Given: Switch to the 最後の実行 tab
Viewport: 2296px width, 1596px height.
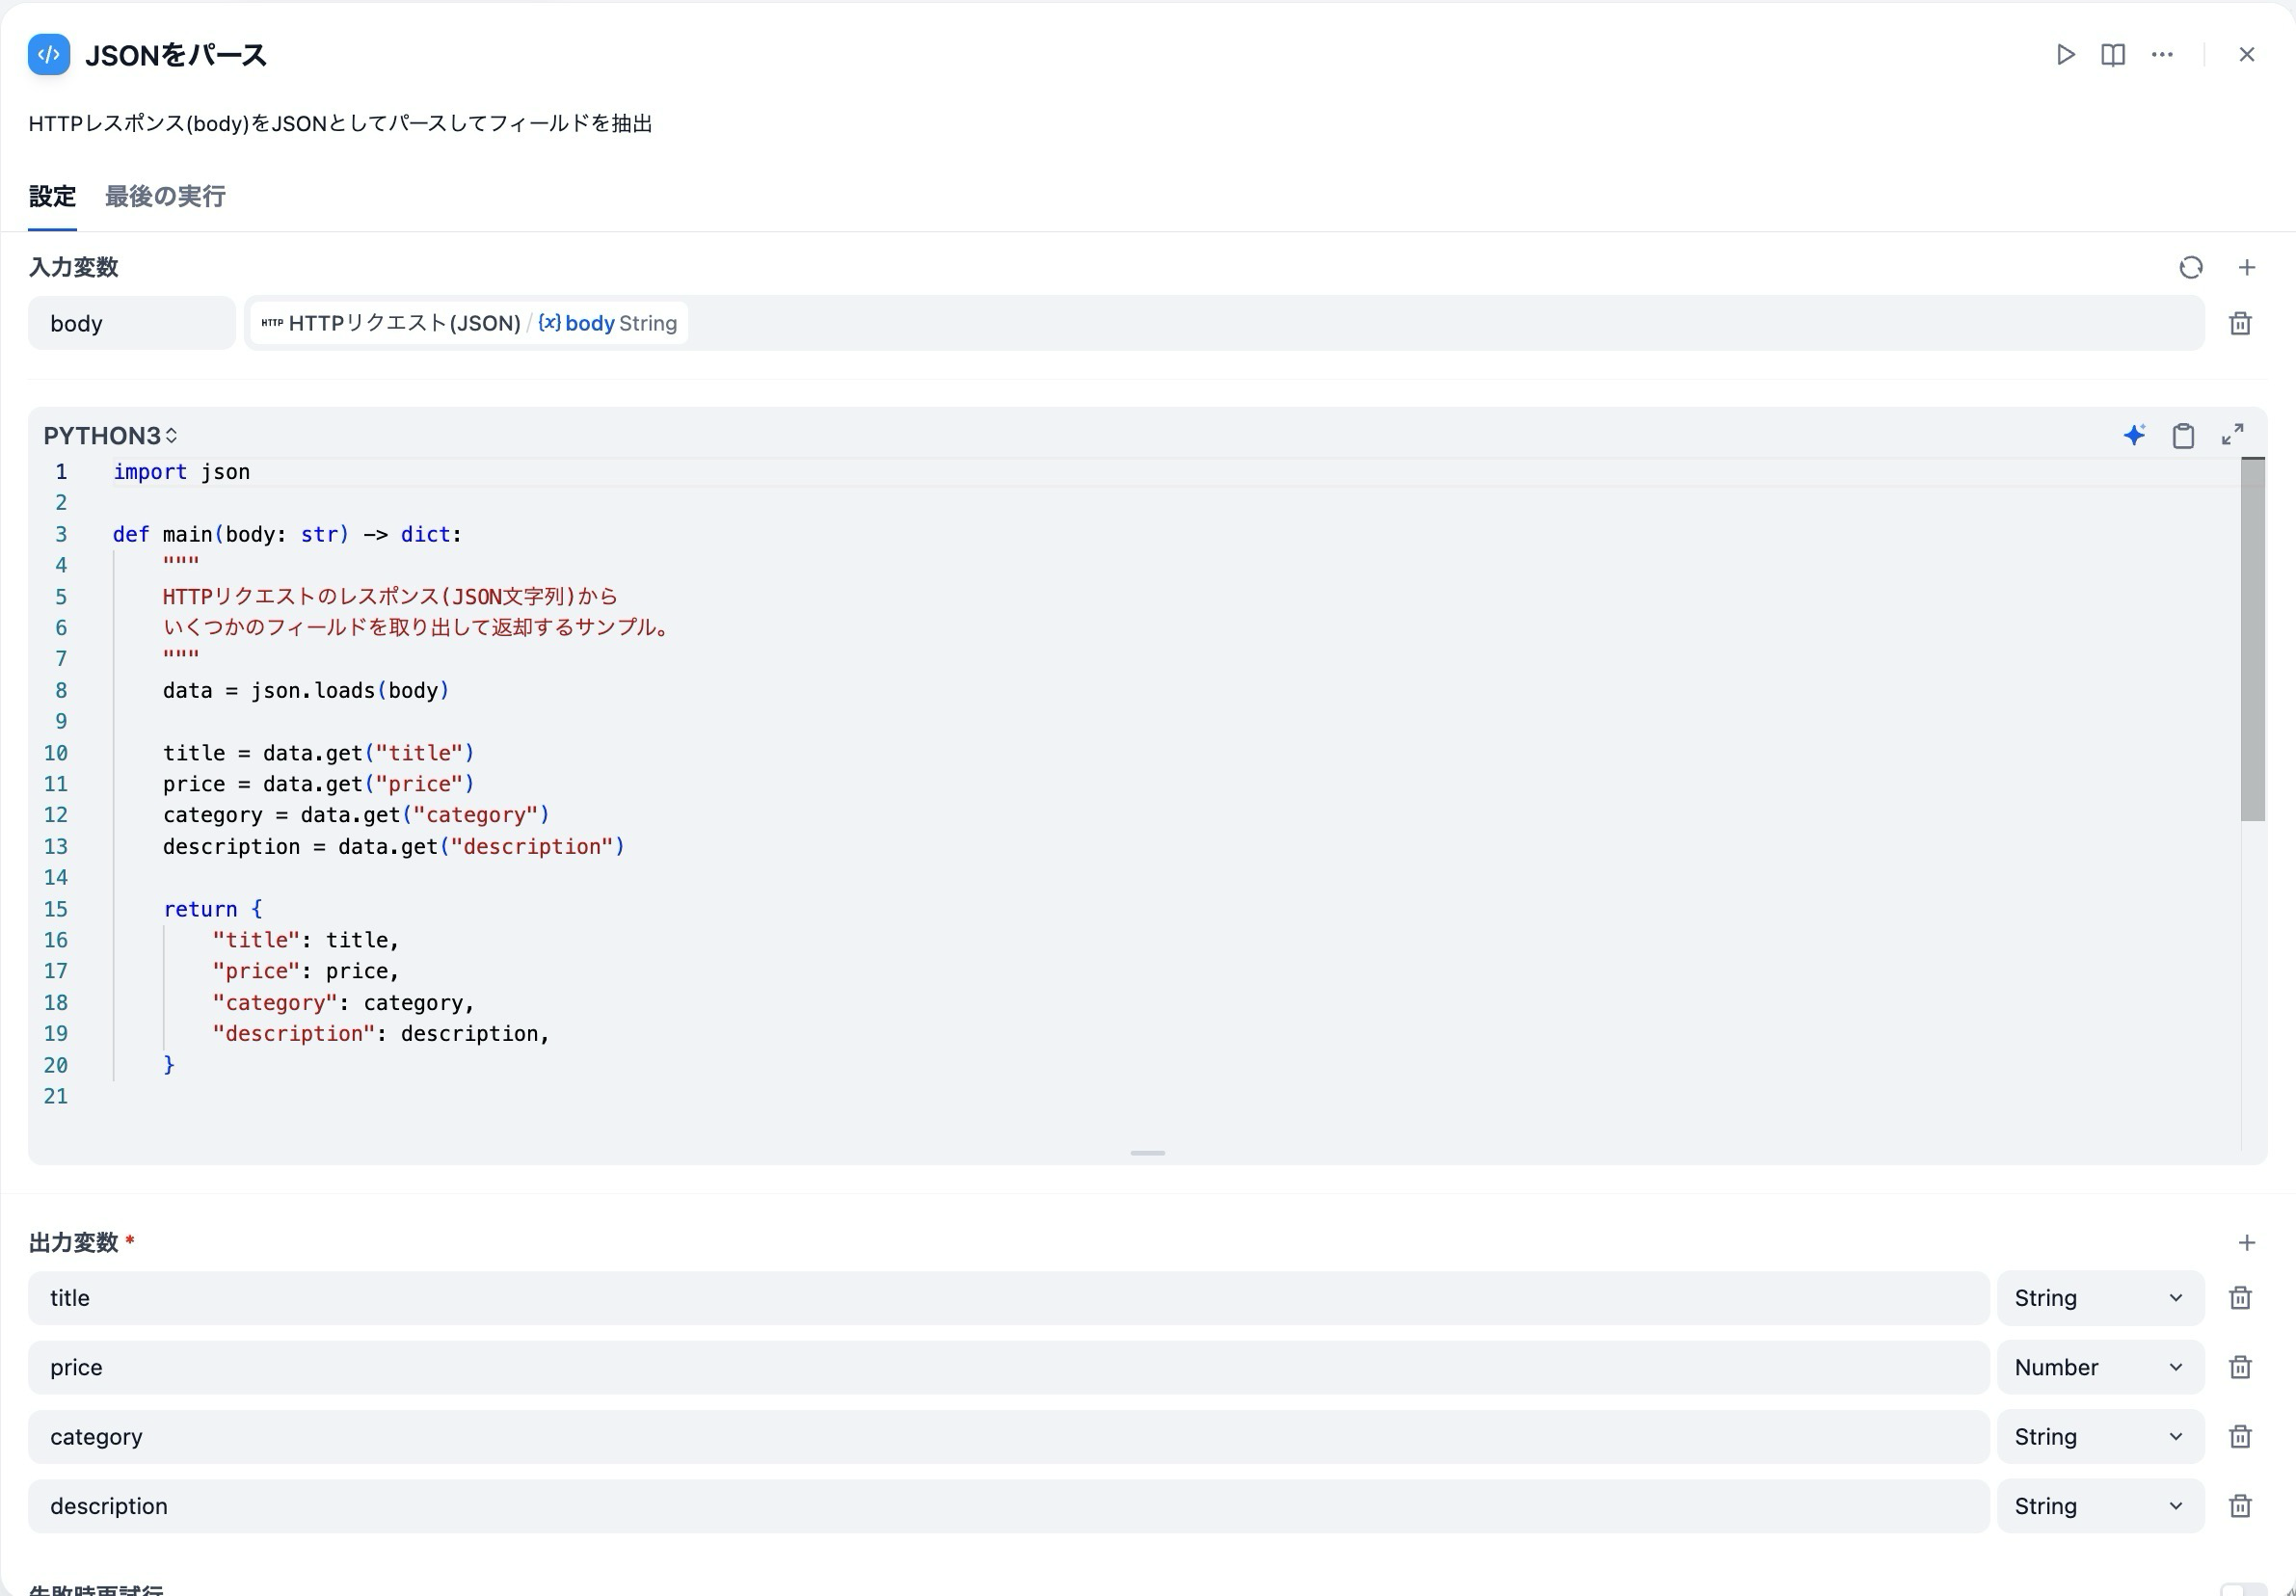Looking at the screenshot, I should tap(164, 196).
